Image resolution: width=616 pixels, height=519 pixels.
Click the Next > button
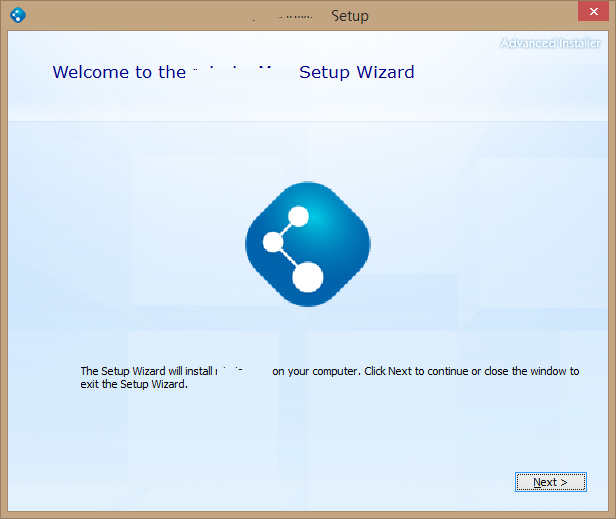coord(550,482)
